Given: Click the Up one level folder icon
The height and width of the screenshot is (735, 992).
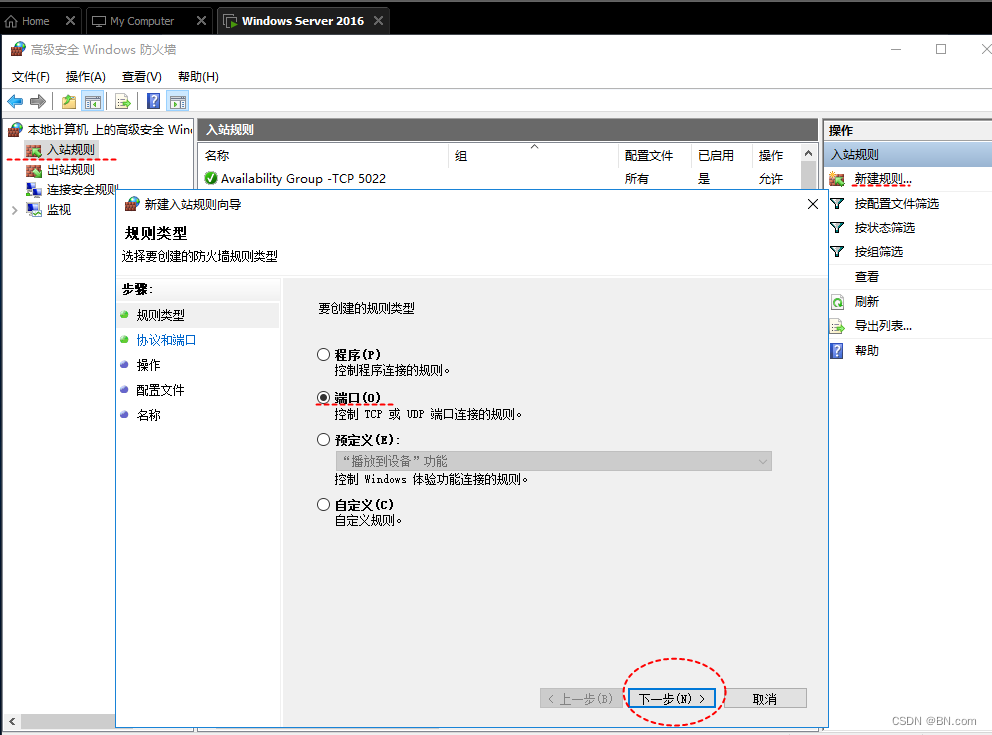Looking at the screenshot, I should (x=69, y=101).
